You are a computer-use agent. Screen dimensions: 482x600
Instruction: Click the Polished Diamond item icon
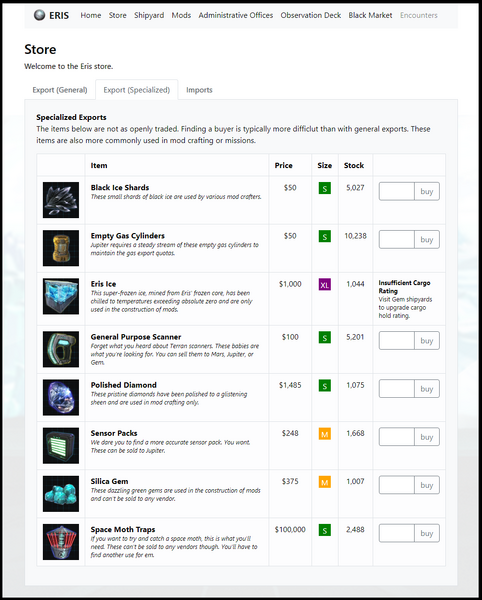point(61,397)
